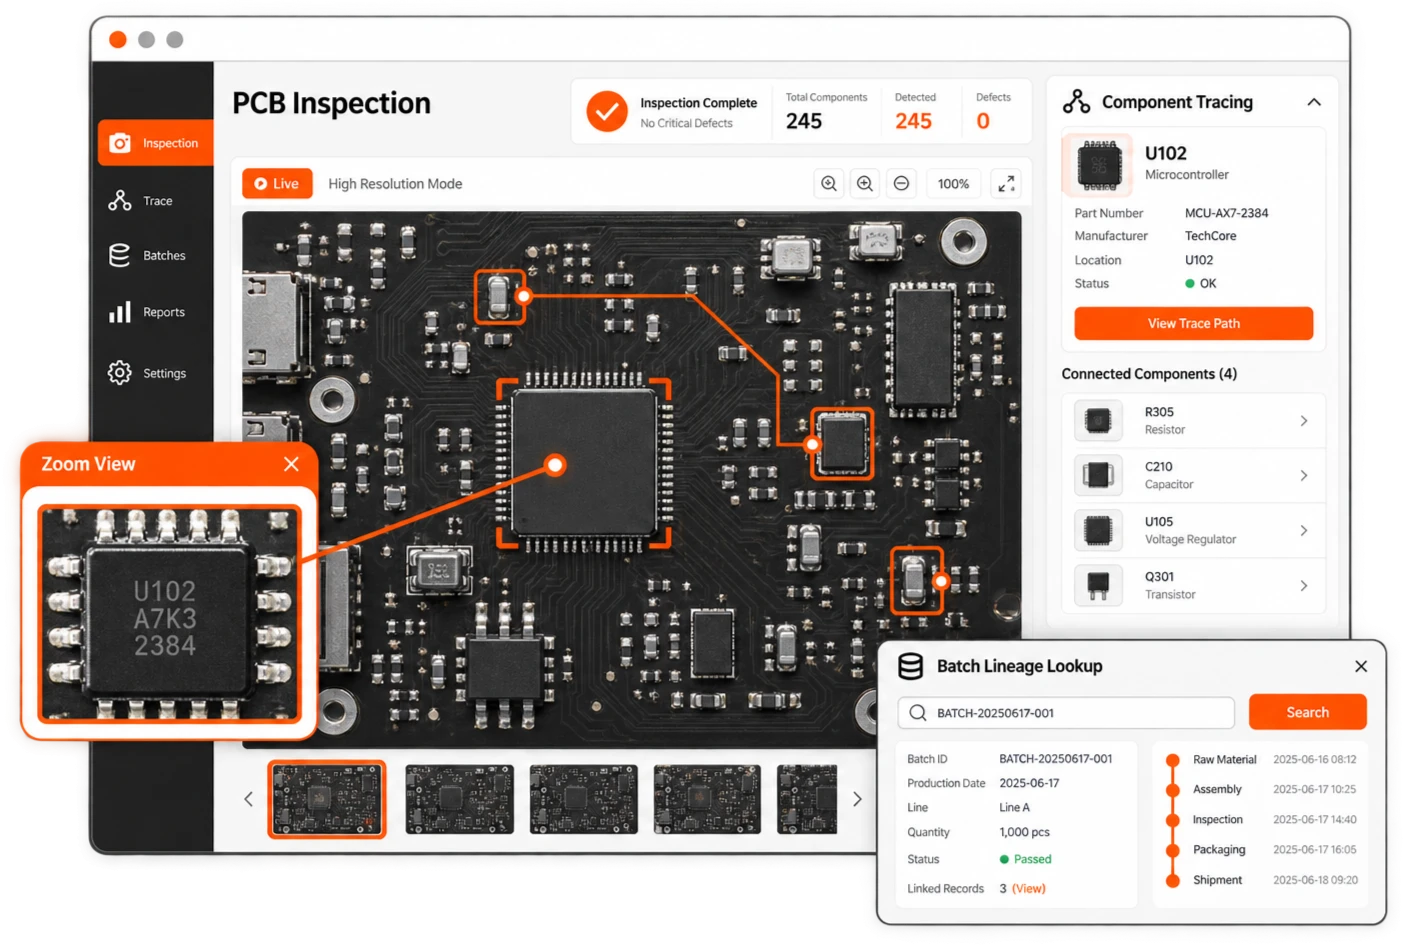This screenshot has height=945, width=1405.
Task: Expand the R305 Resistor row chevron
Action: 1304,421
